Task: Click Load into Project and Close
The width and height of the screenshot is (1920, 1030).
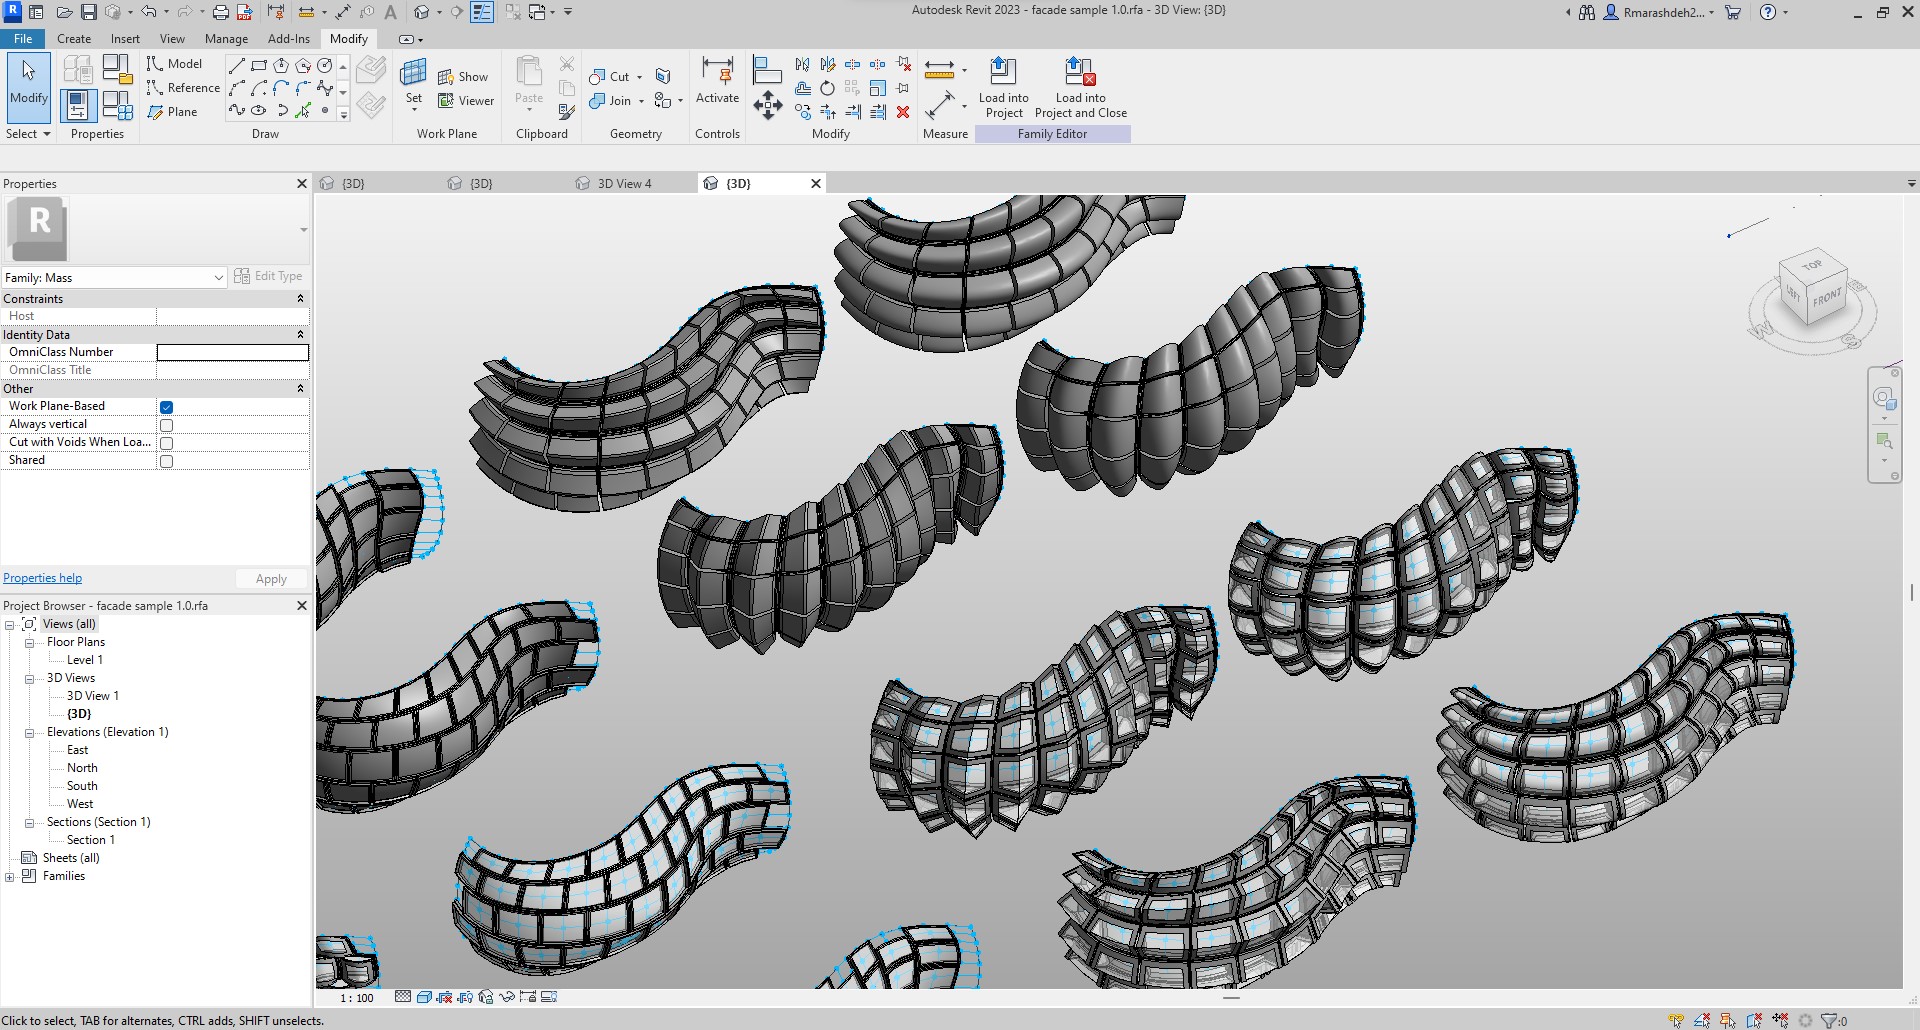Action: pos(1080,72)
